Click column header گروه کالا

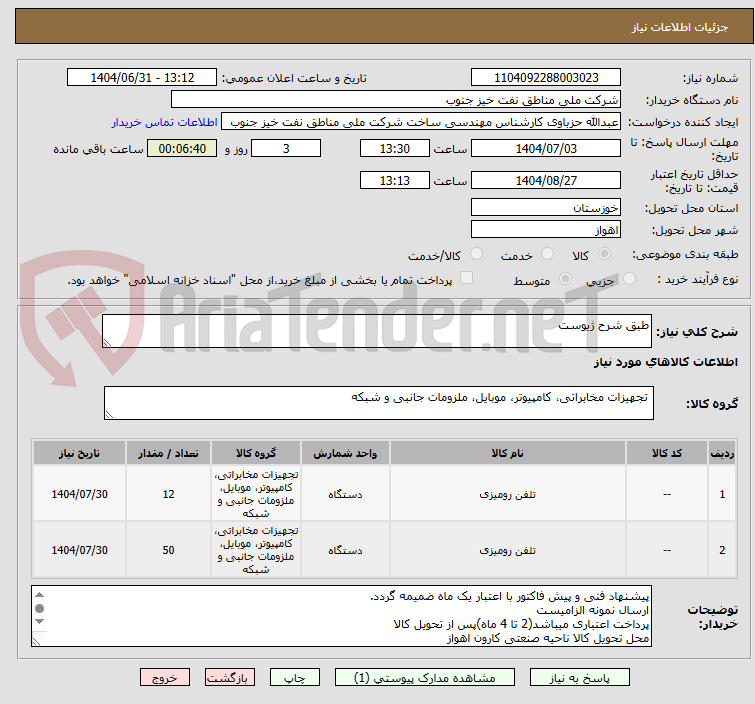[x=256, y=453]
